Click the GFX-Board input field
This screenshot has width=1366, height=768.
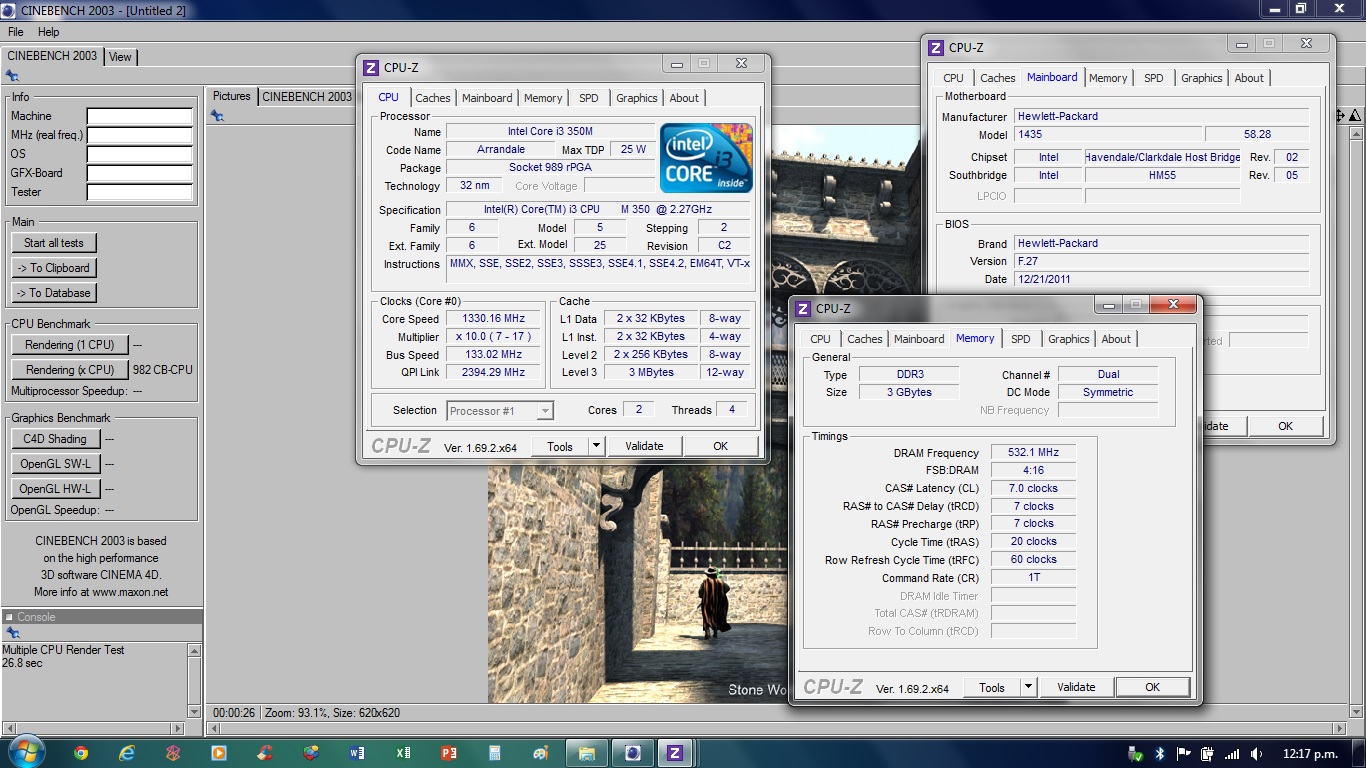click(x=140, y=174)
